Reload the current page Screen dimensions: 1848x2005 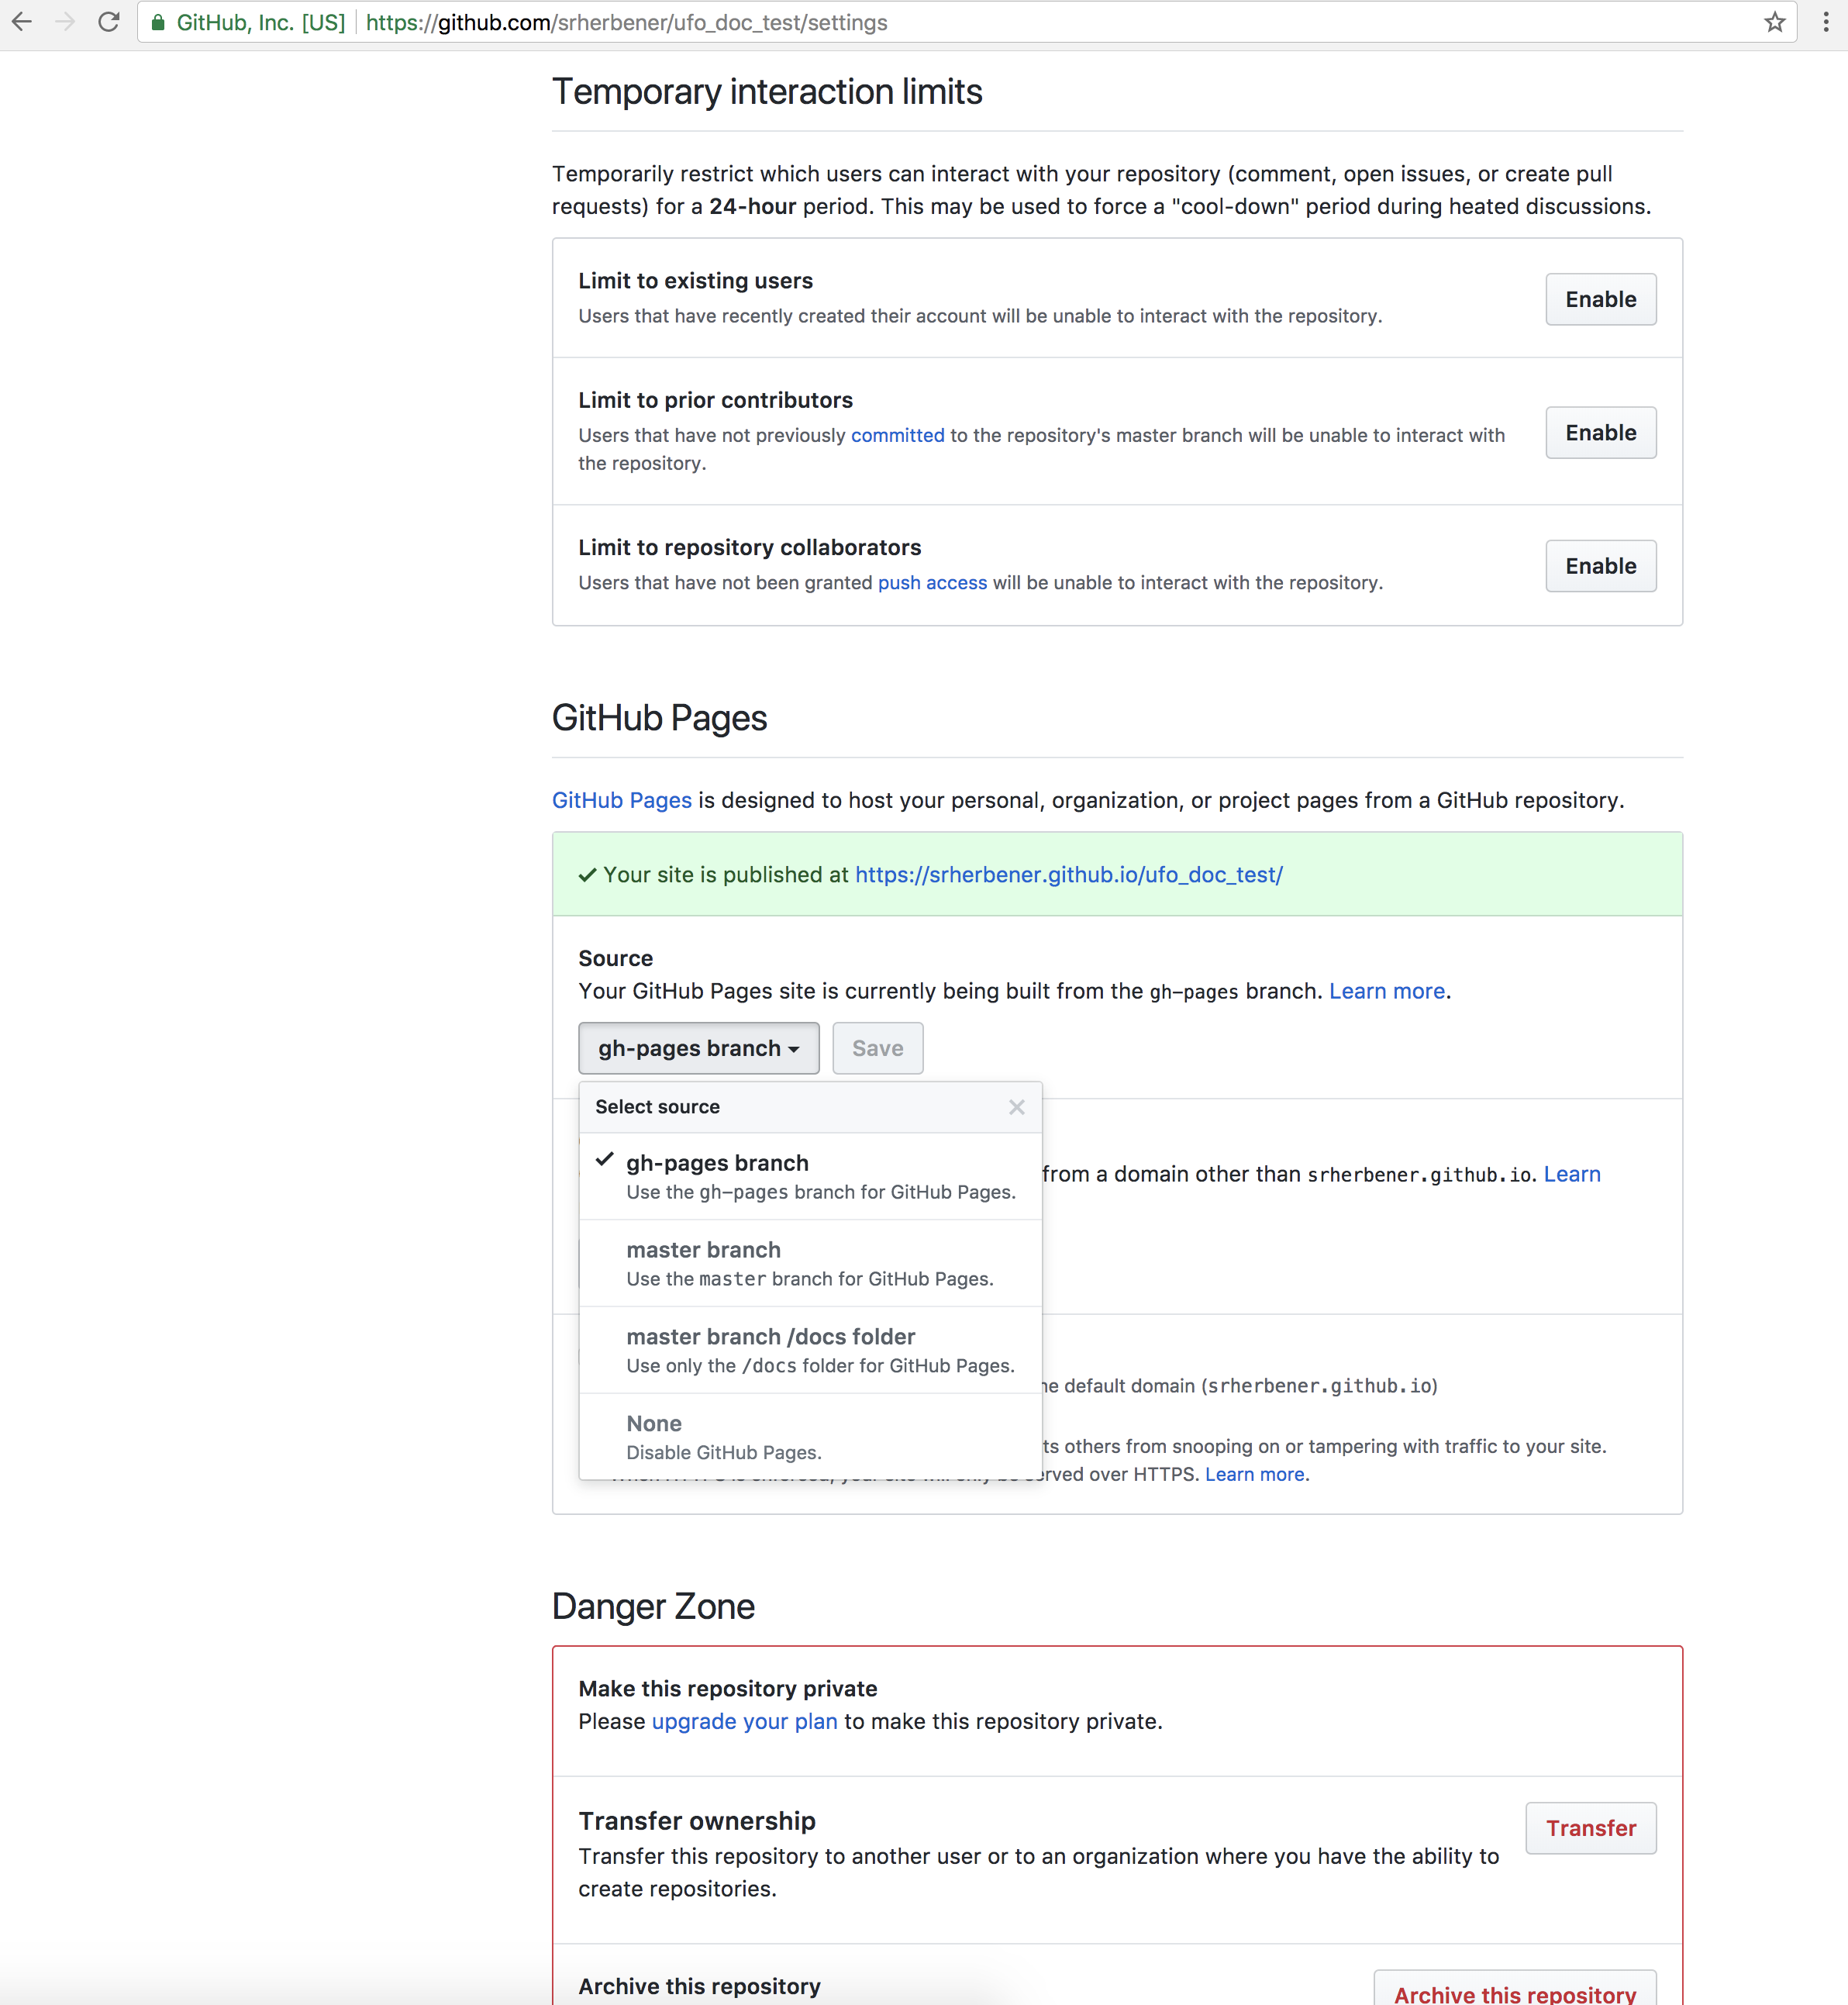pos(109,22)
